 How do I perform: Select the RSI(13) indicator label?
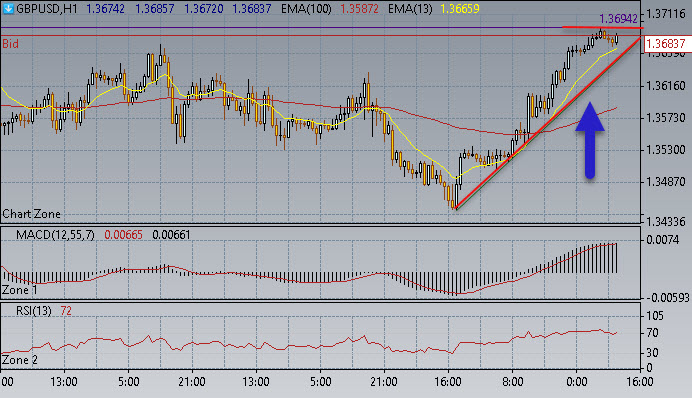(34, 311)
